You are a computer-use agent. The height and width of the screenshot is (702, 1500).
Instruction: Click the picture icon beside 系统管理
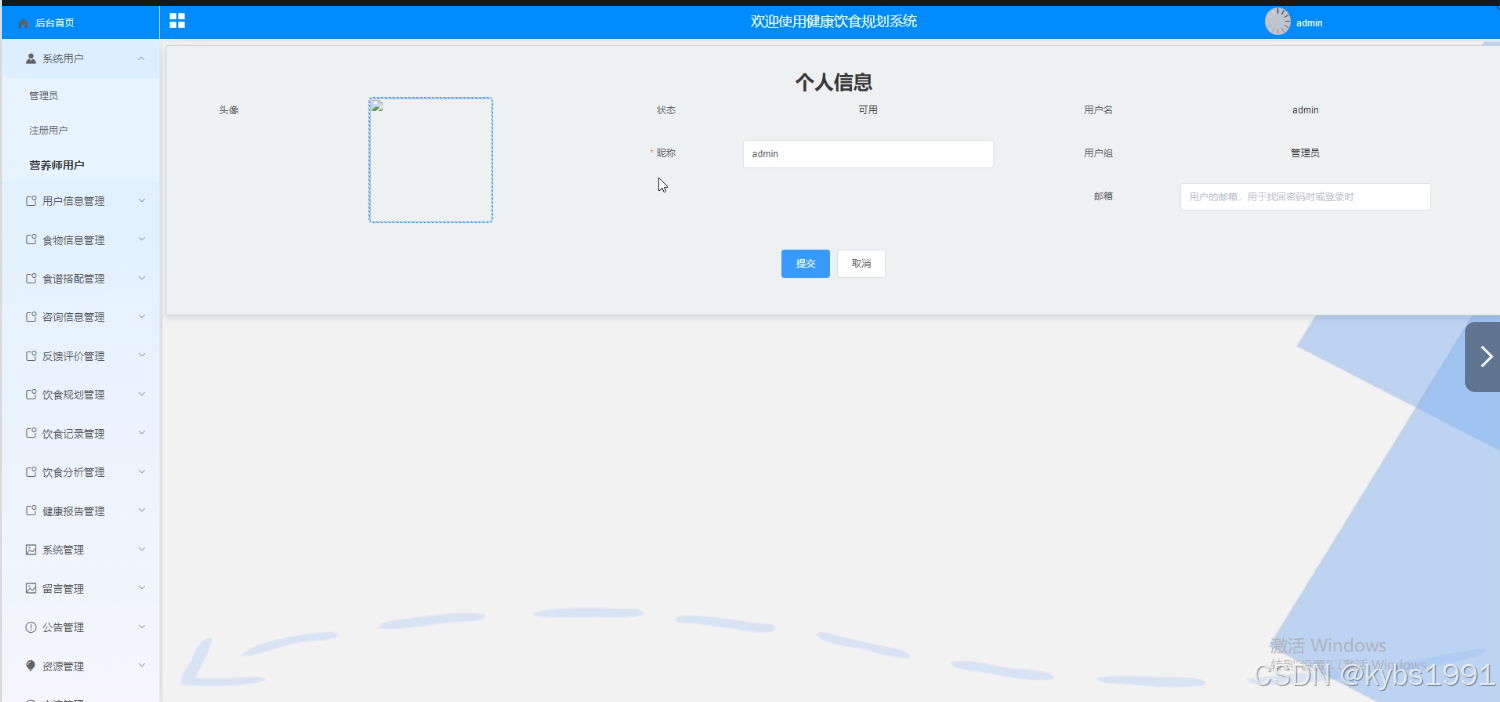point(31,550)
